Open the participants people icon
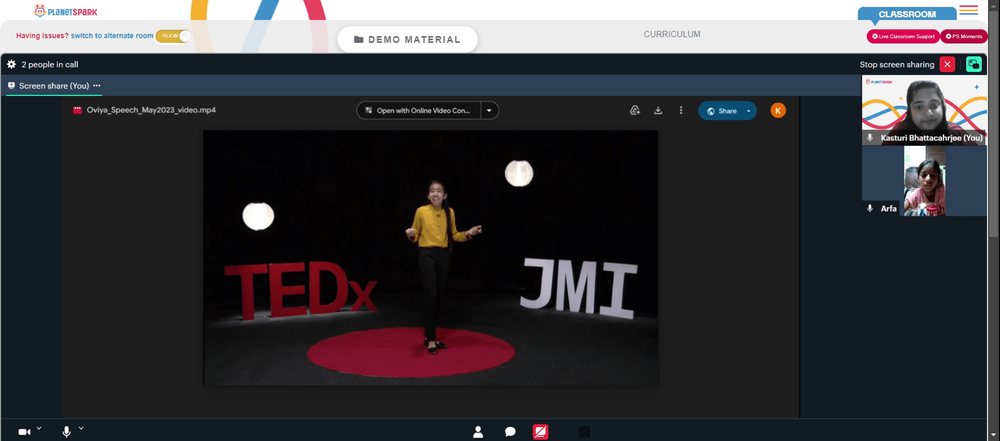The image size is (1000, 441). tap(478, 432)
